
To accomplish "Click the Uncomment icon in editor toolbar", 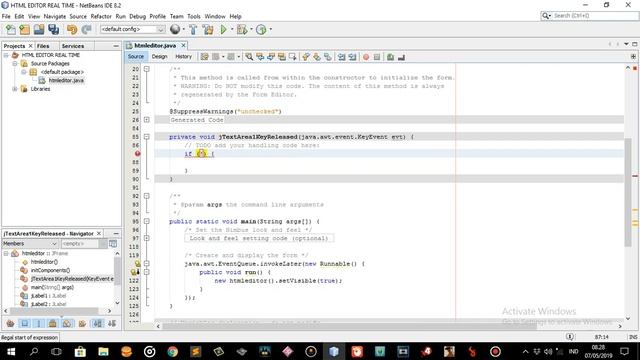I will (402, 57).
